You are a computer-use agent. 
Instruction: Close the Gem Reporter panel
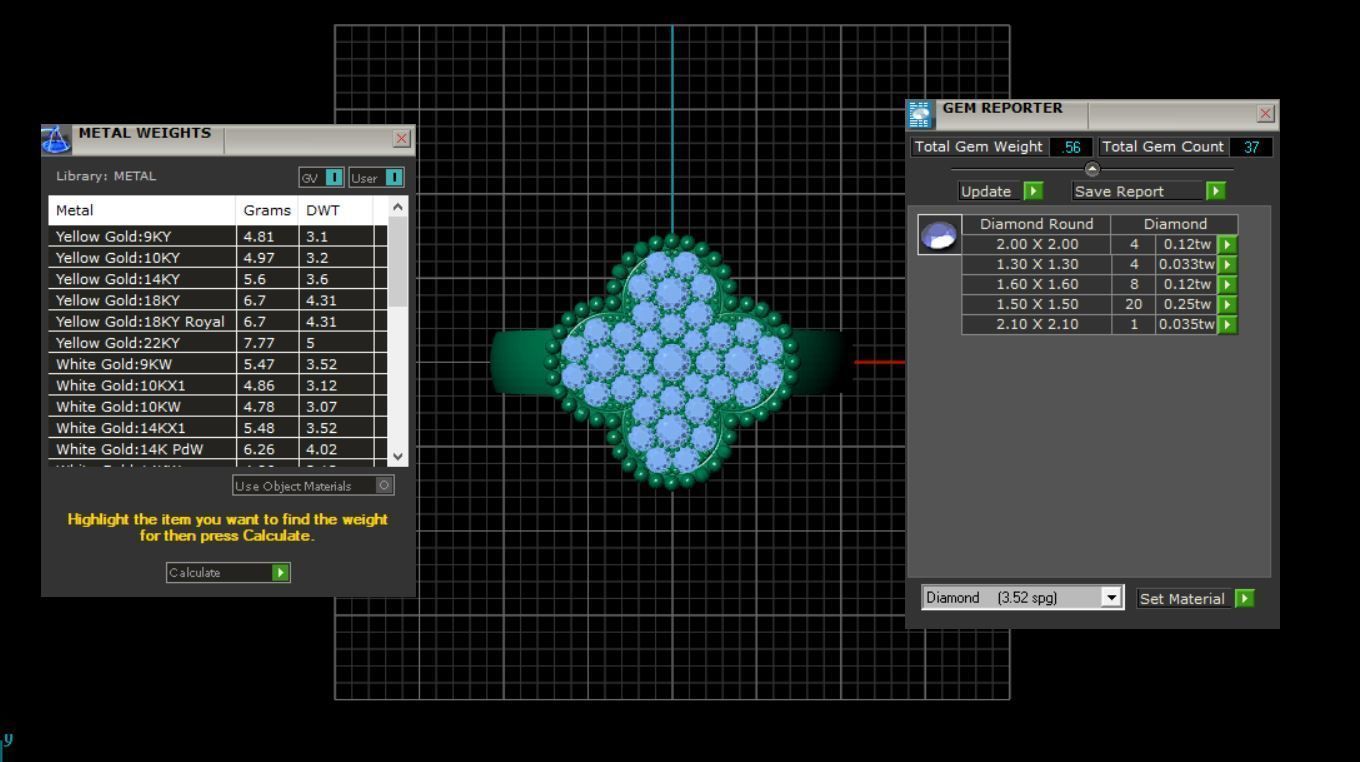tap(1265, 113)
